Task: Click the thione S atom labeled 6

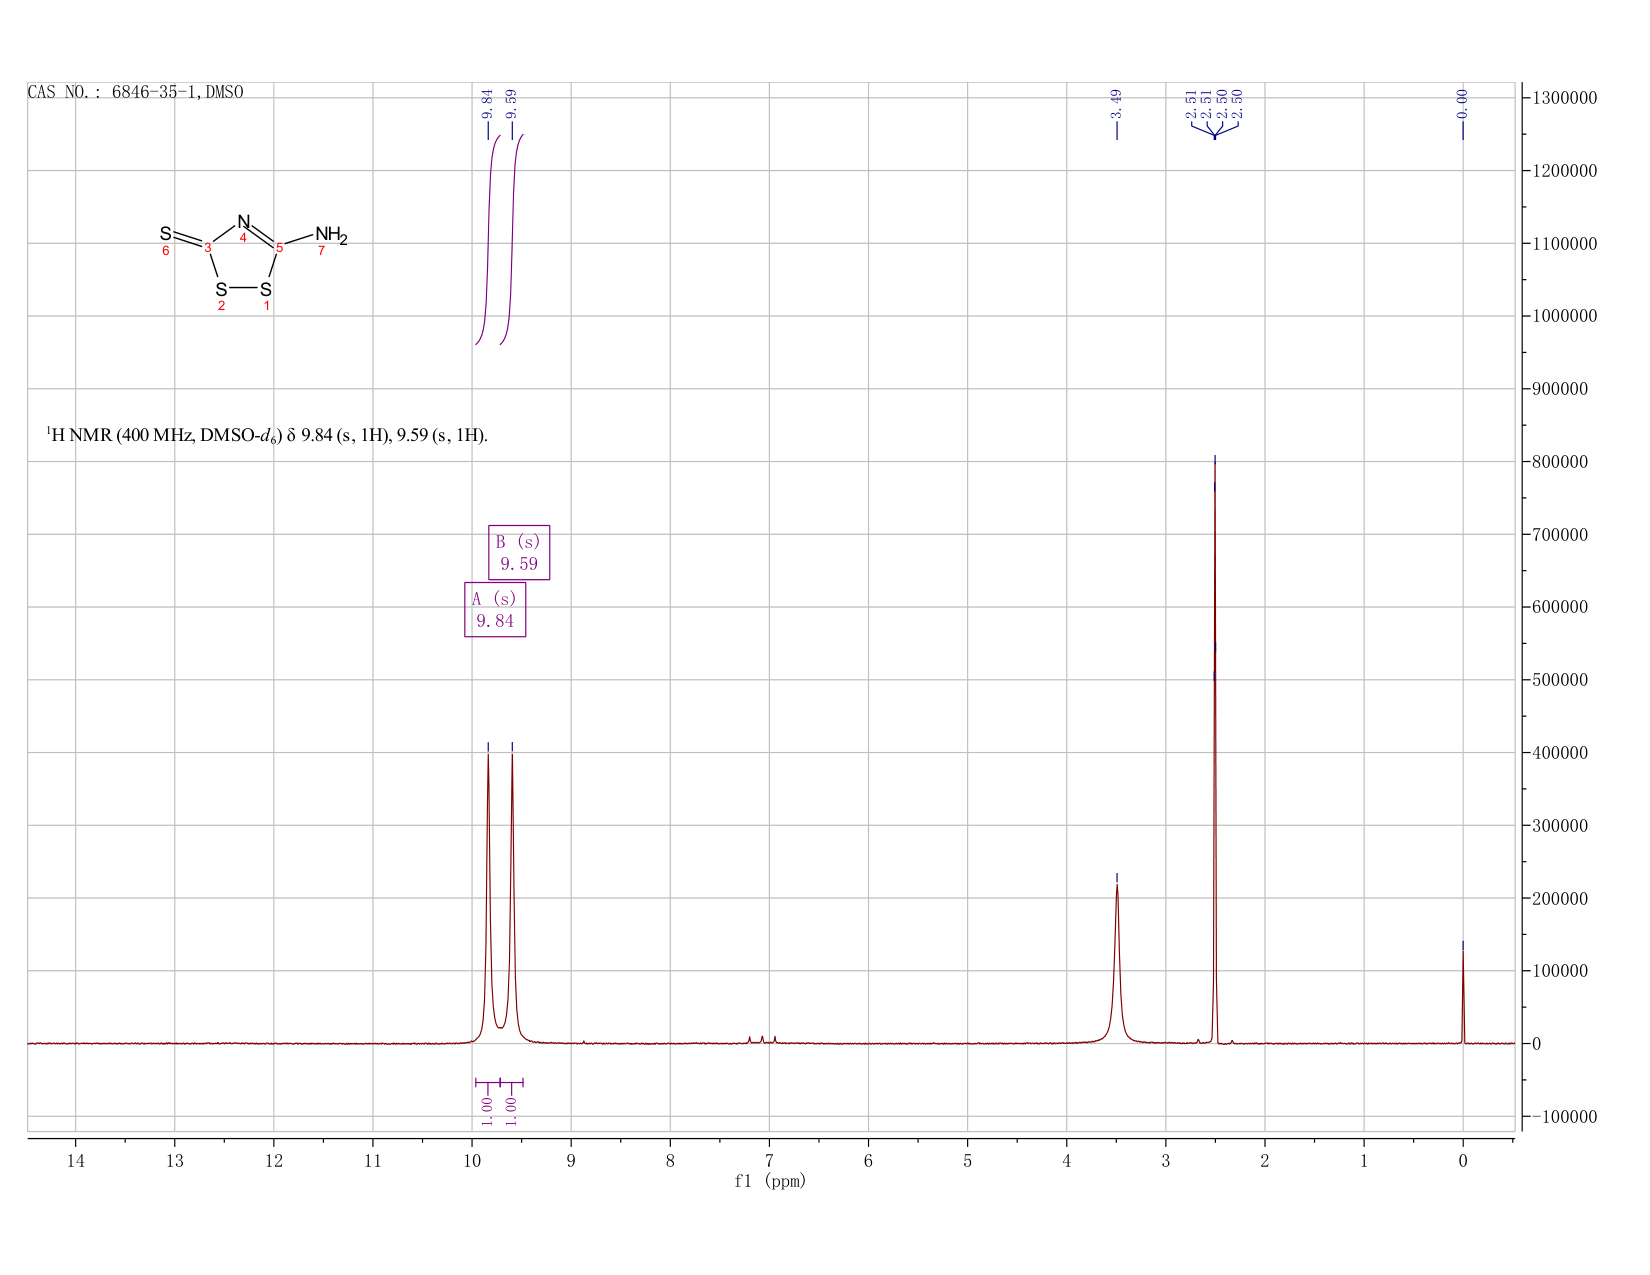Action: click(165, 234)
